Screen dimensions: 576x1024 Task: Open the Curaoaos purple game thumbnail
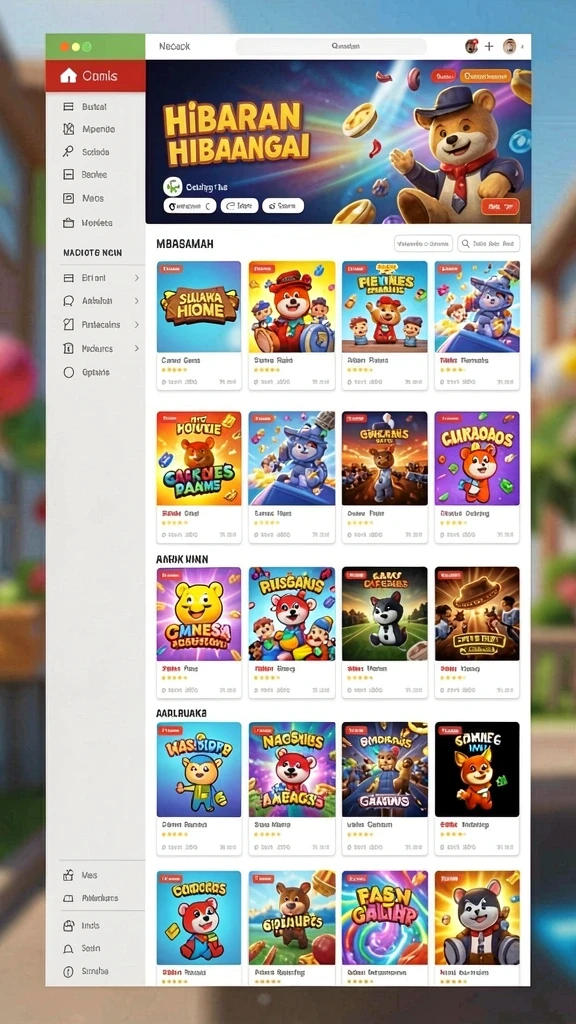point(477,458)
